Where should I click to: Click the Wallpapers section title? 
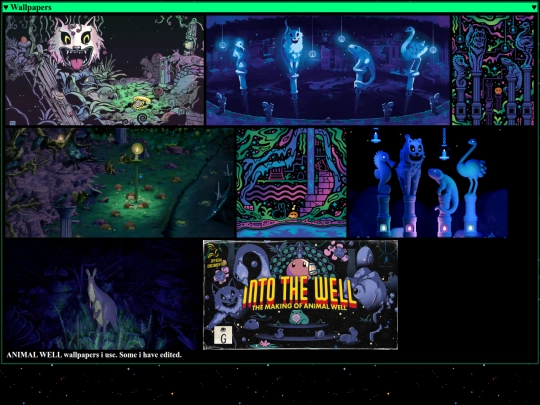point(31,7)
